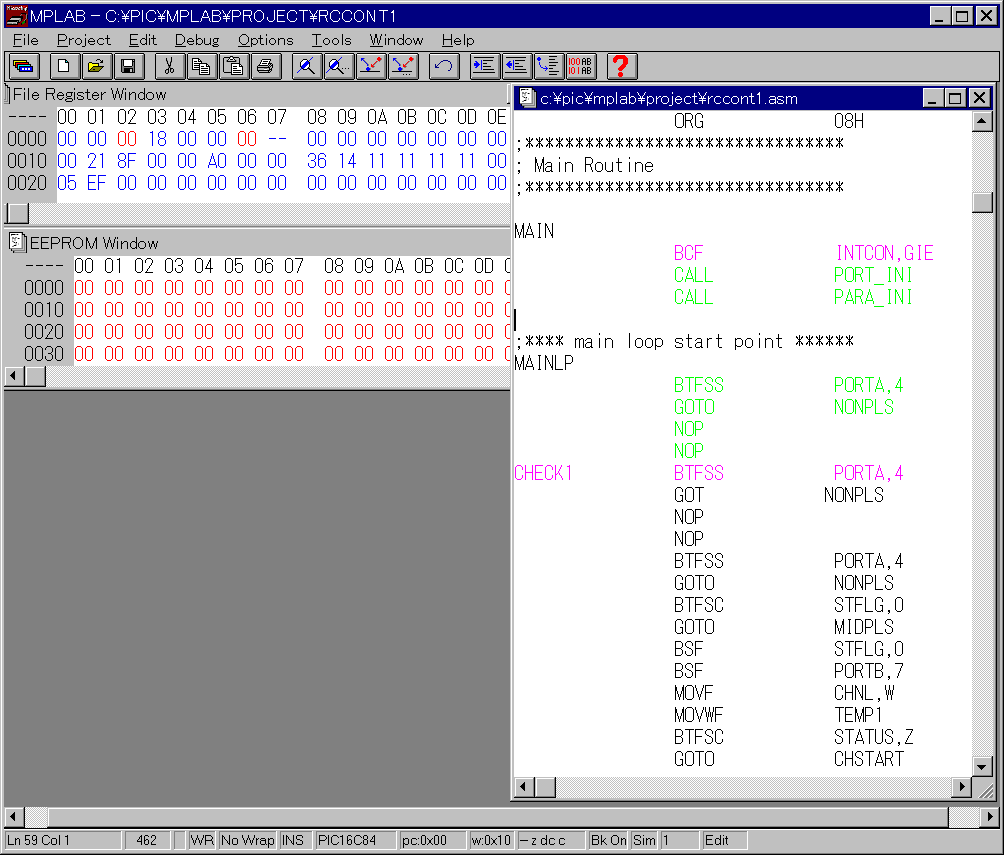Screen dimensions: 1004x855
Task: Save the file with floppy icon
Action: [128, 66]
